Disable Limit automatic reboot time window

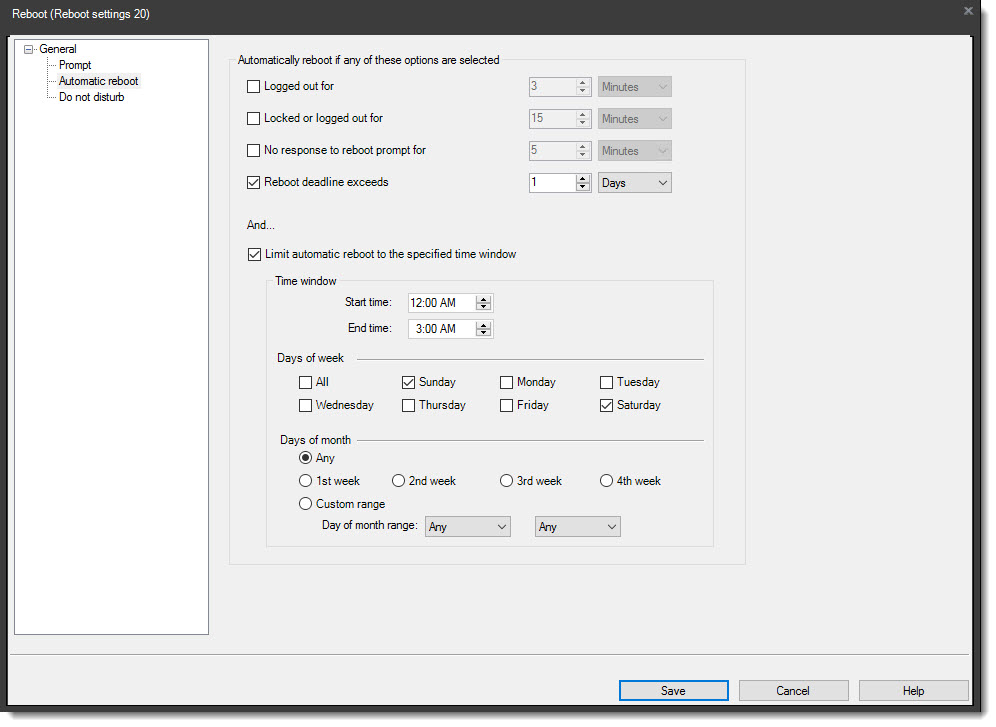(x=254, y=254)
